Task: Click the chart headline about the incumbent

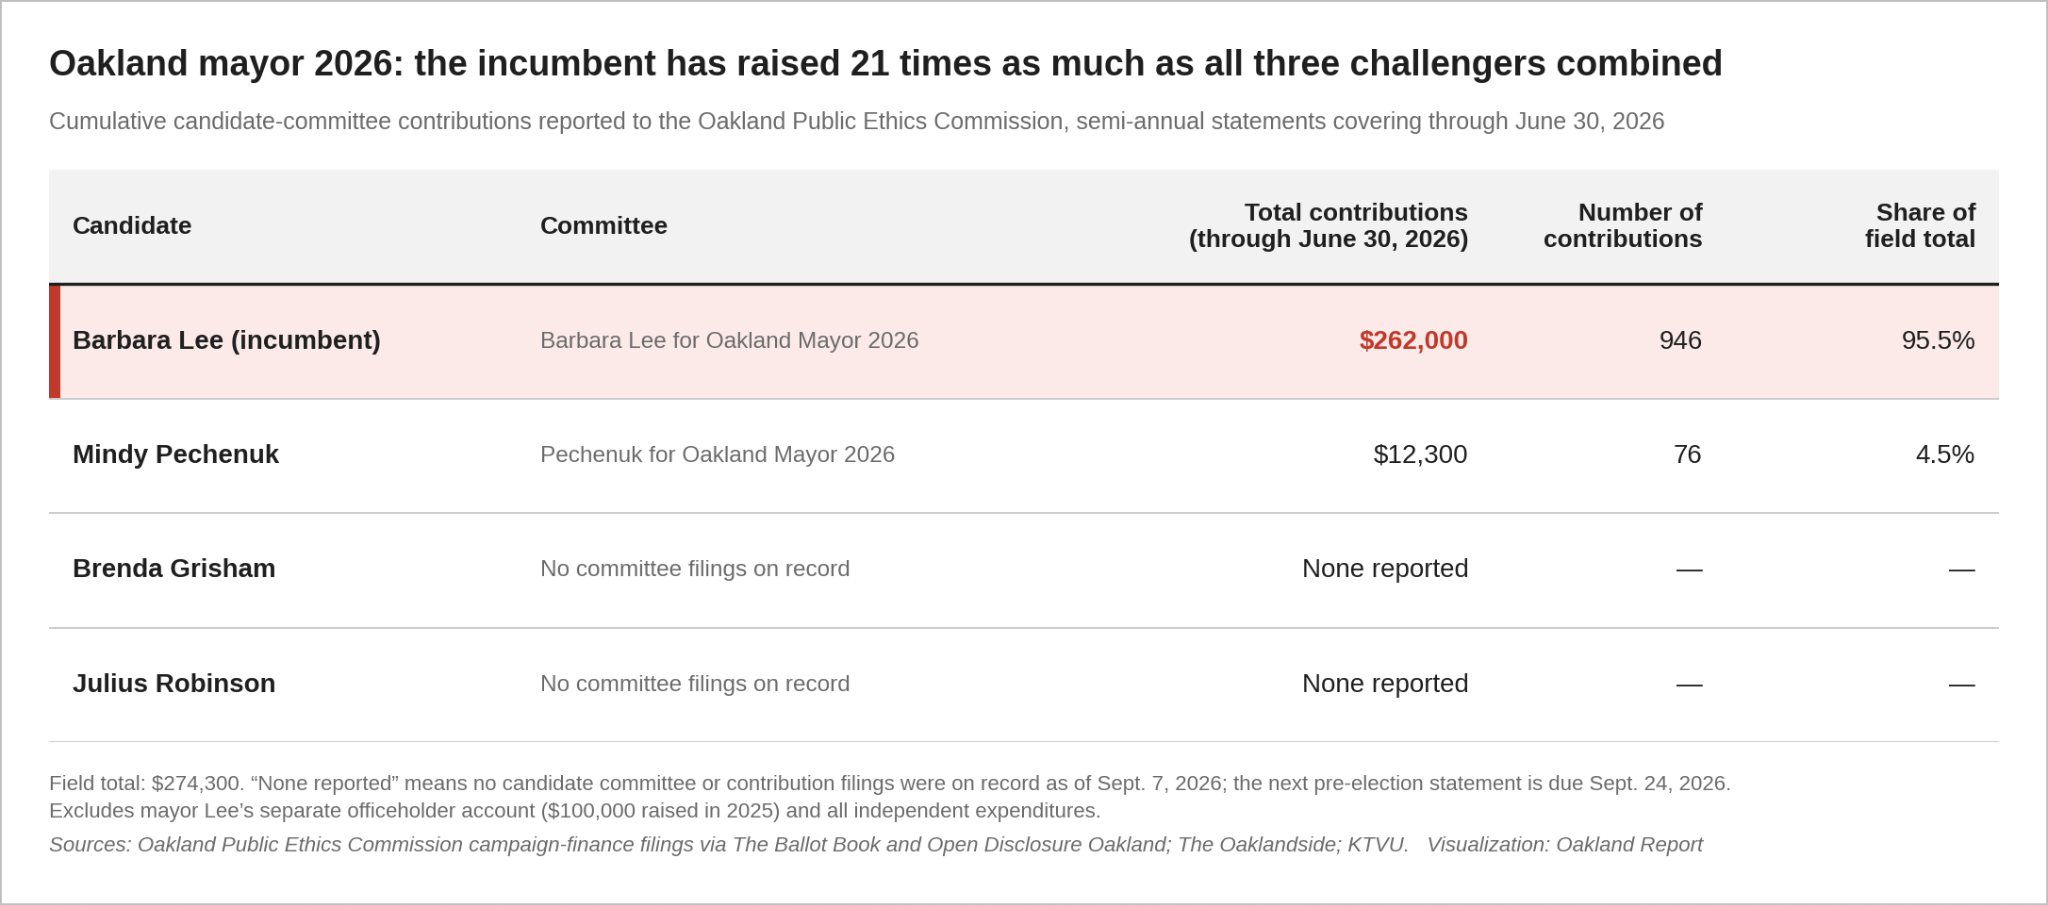Action: point(885,64)
